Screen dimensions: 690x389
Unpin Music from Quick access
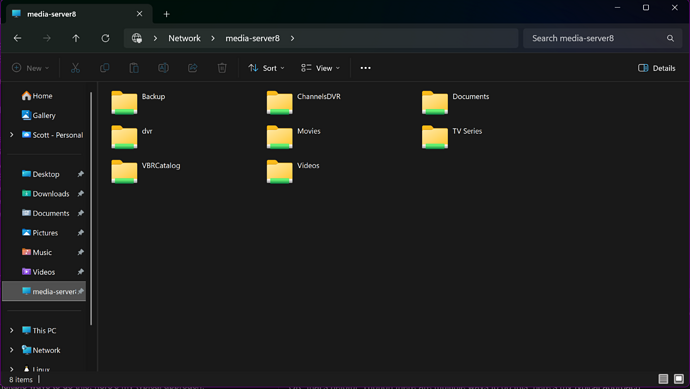click(x=81, y=252)
